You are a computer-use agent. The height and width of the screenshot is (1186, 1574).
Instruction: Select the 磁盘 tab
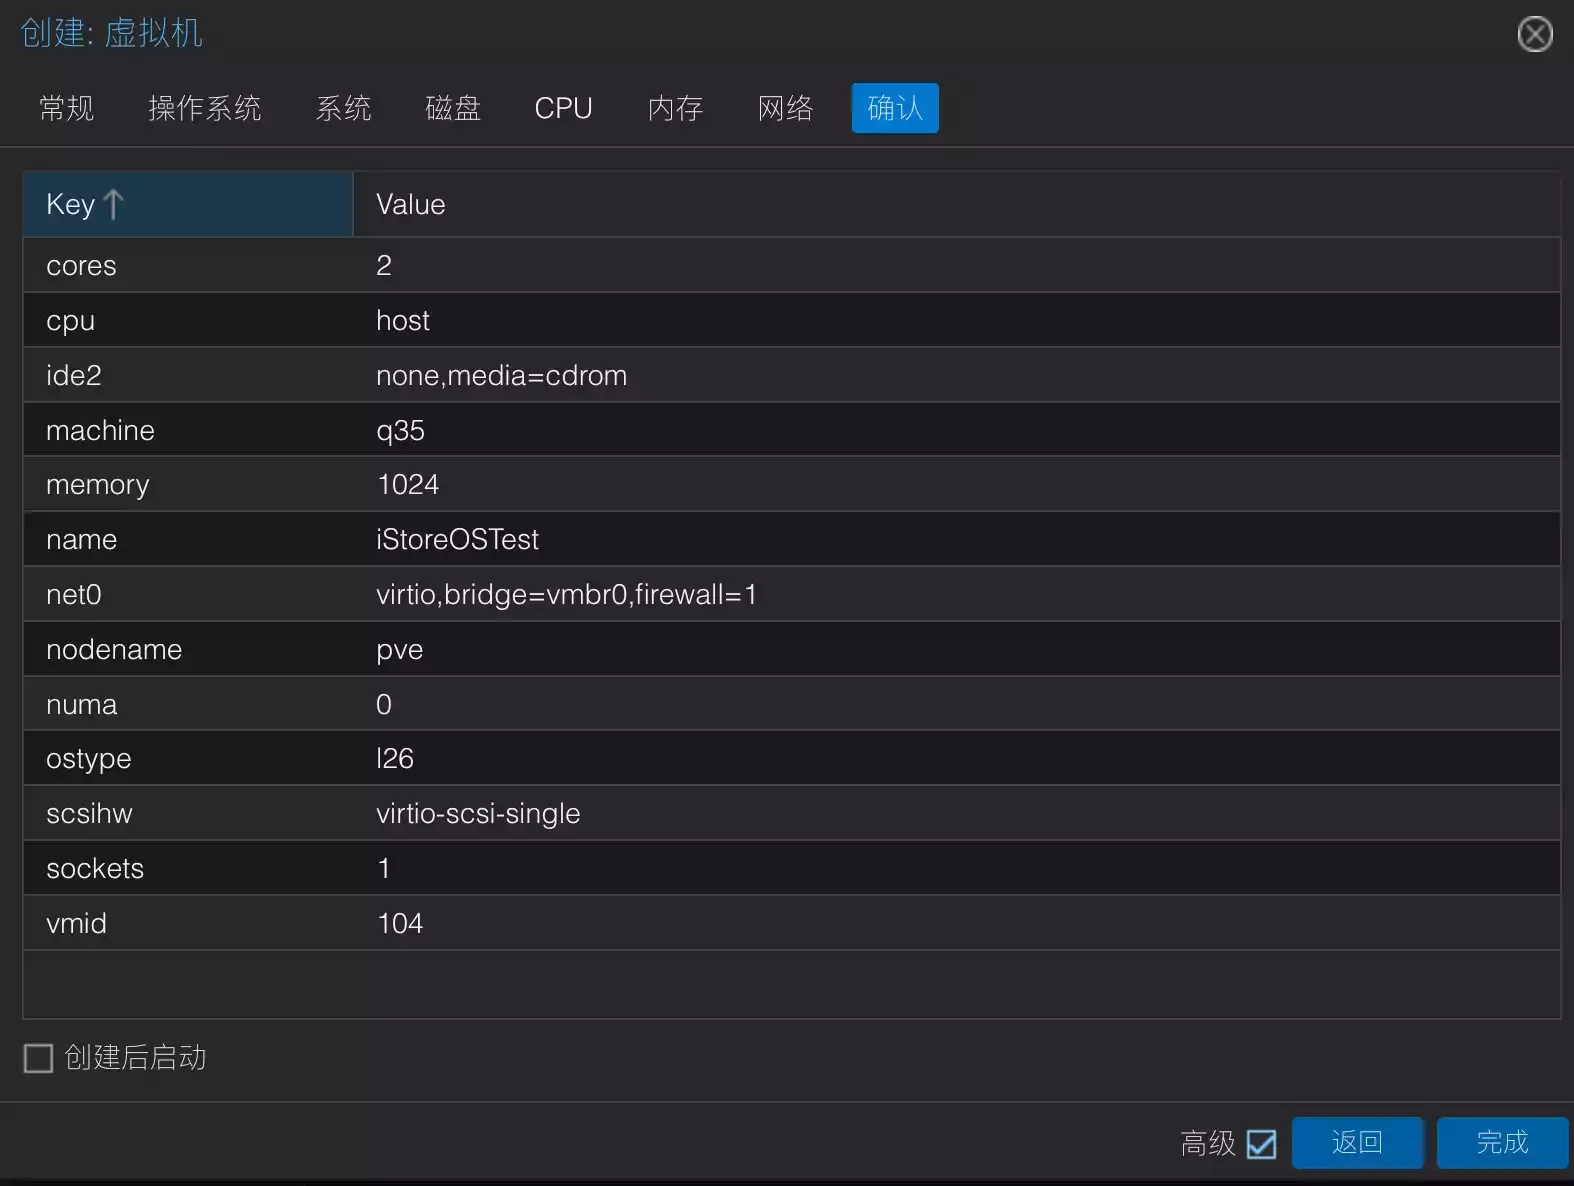453,108
